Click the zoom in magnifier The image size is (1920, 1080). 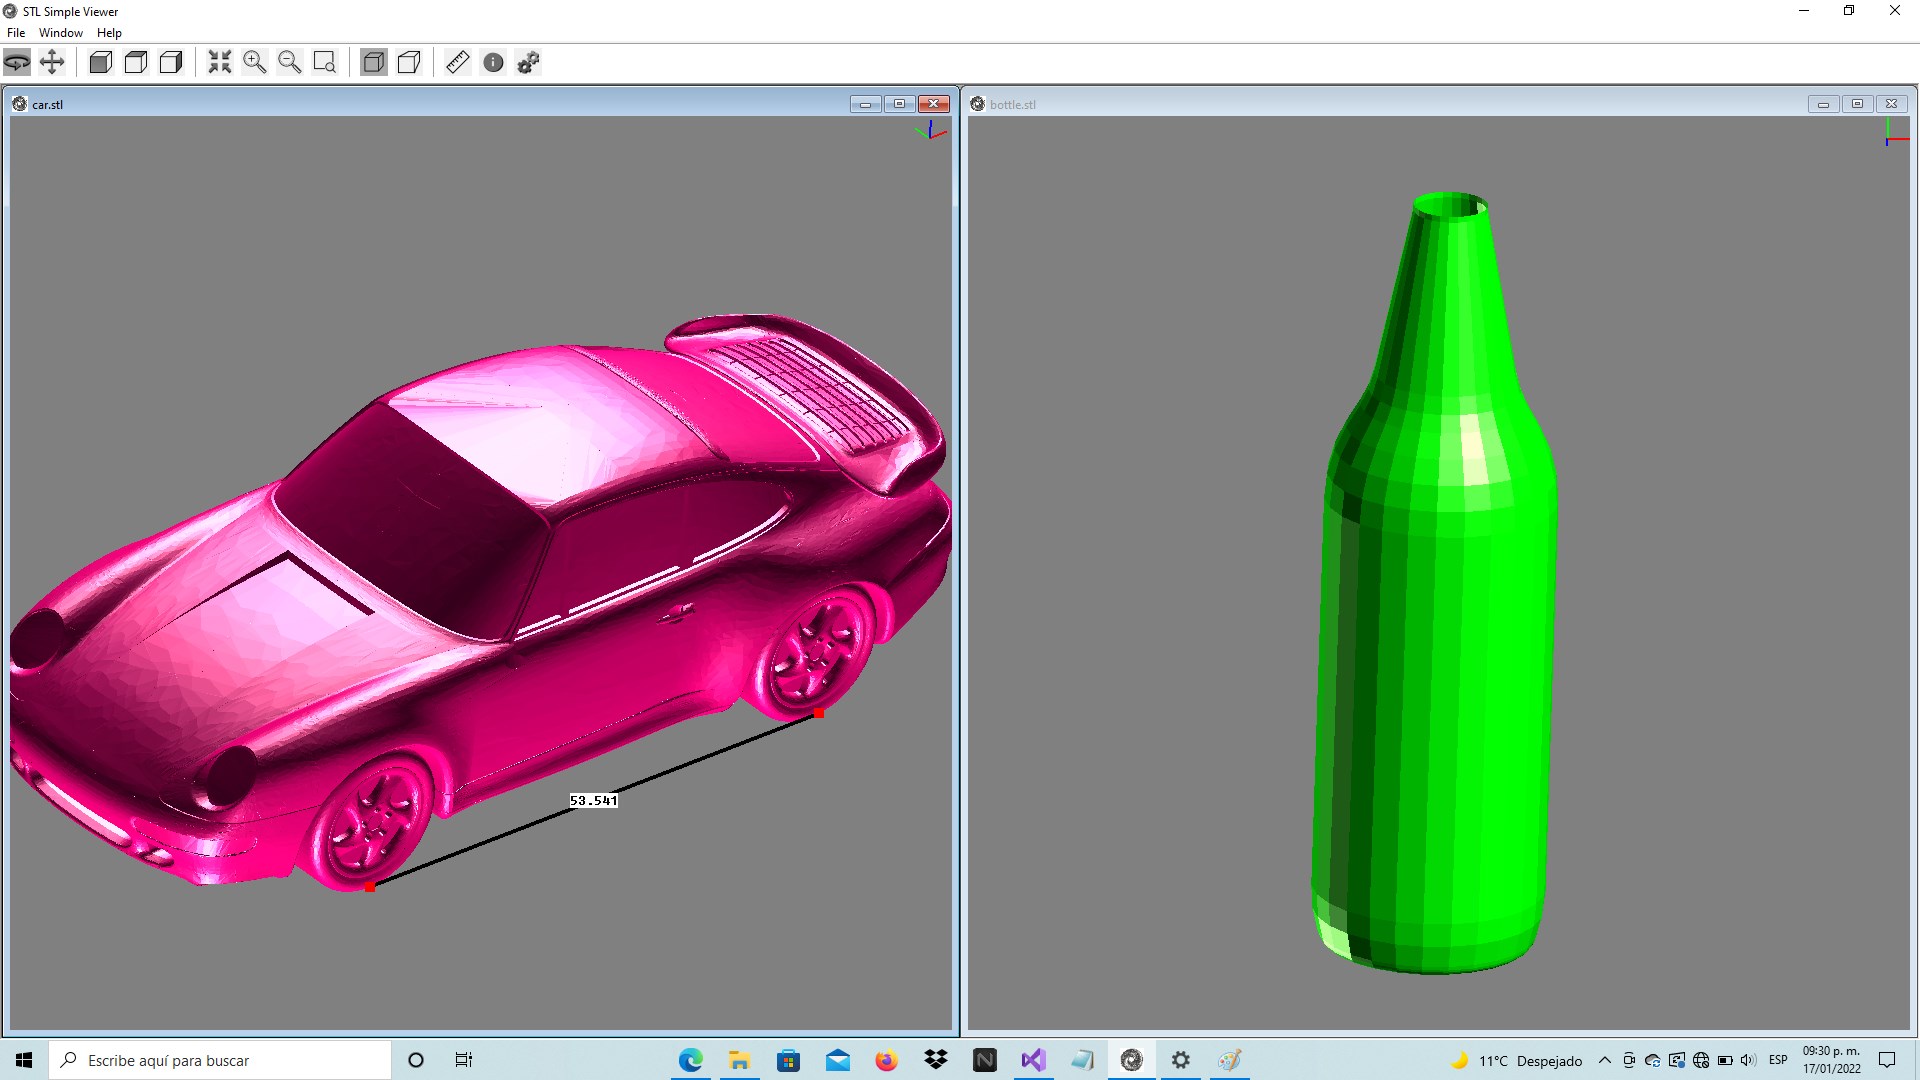pos(255,62)
